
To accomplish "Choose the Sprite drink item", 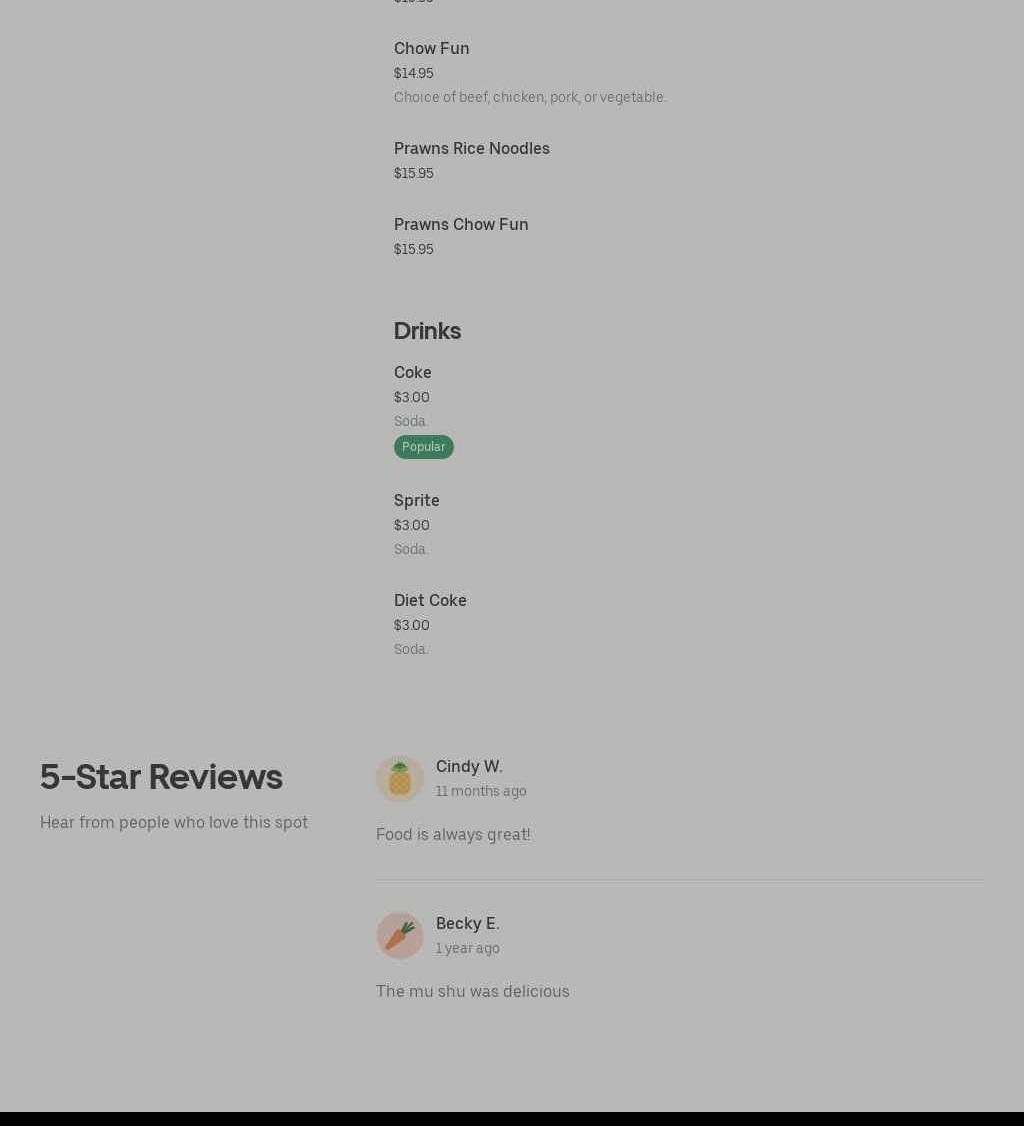I will click(416, 500).
